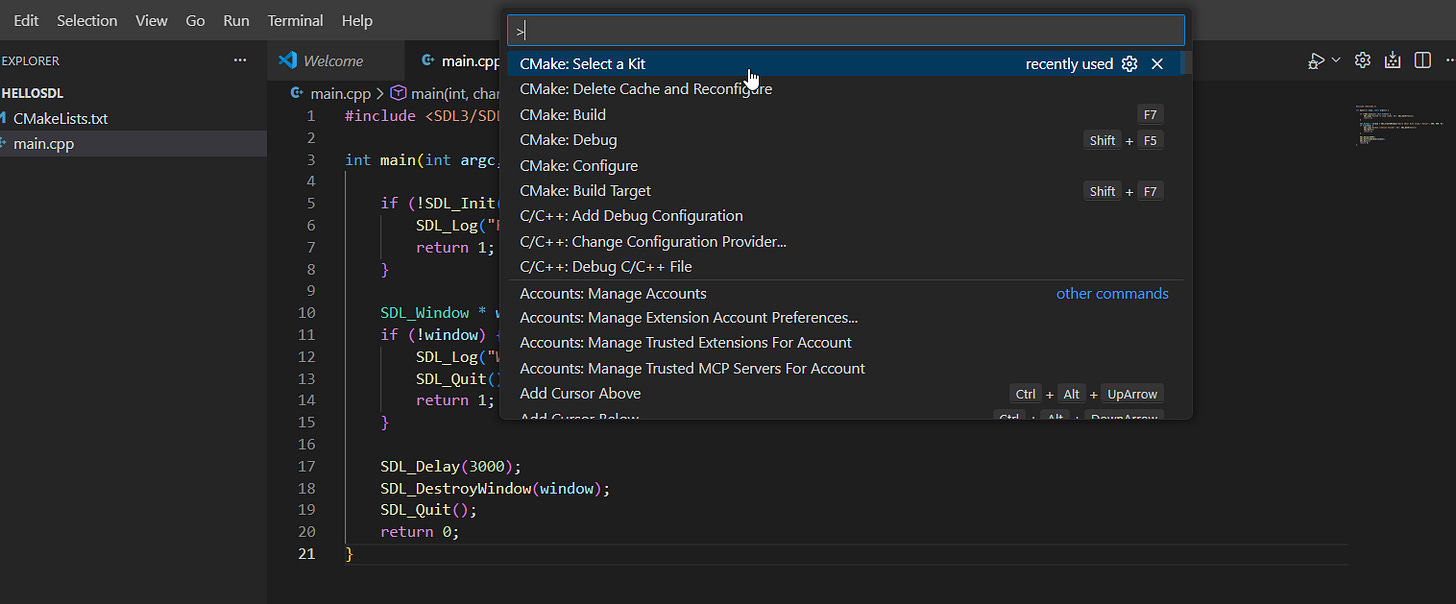Click the cube symbol icon in breadcrumb
The width and height of the screenshot is (1456, 604).
(x=397, y=93)
